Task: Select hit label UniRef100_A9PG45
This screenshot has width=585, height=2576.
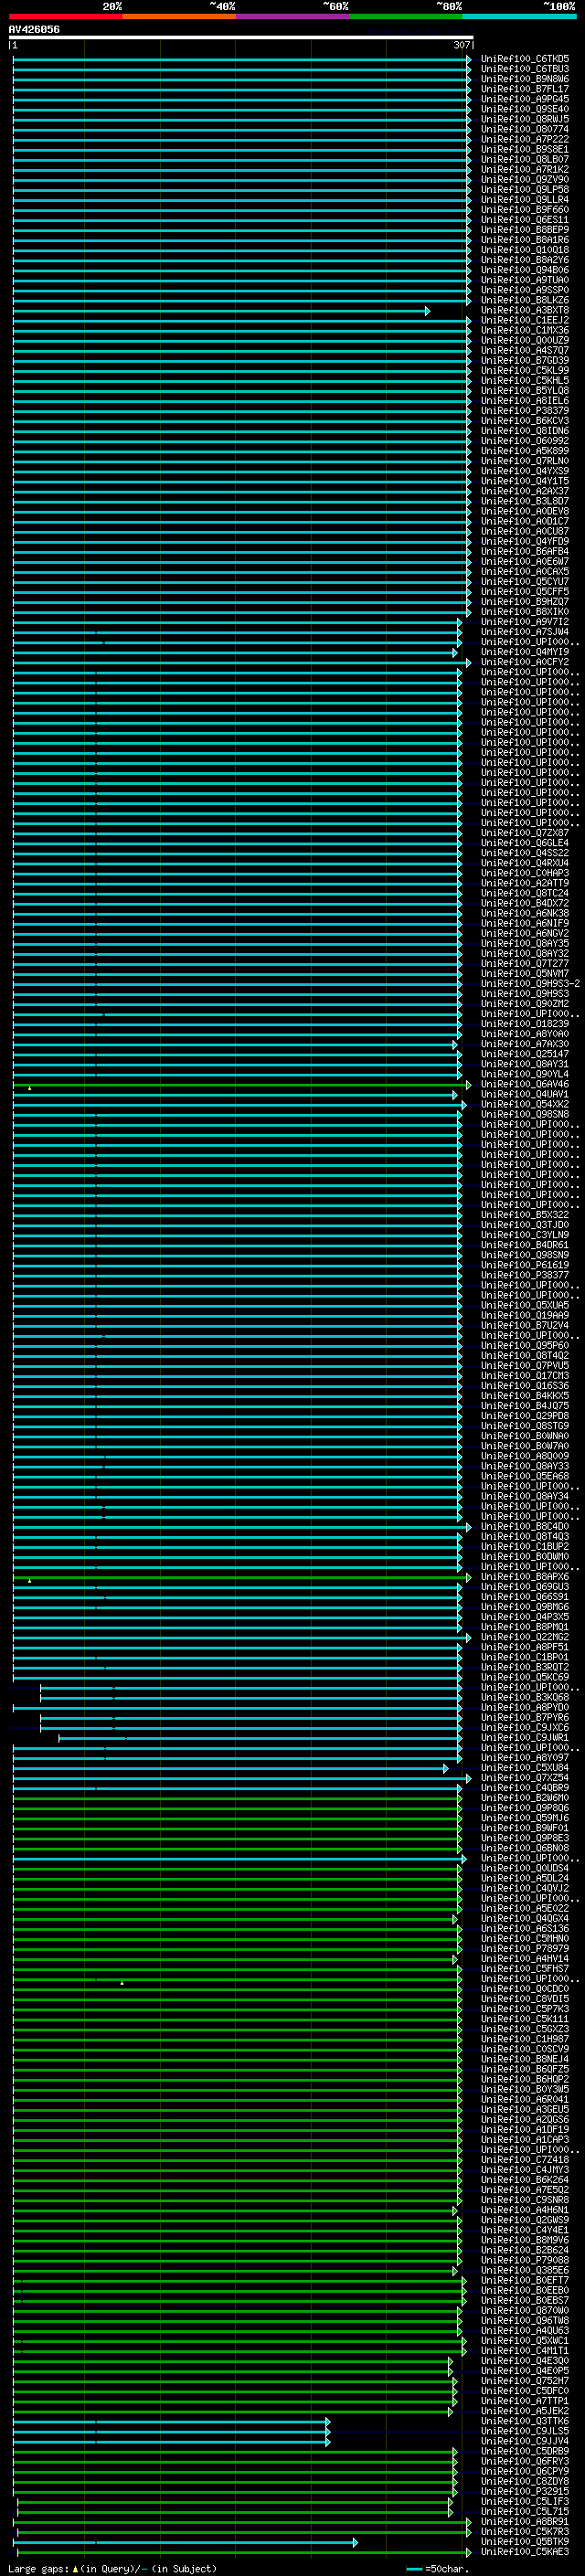Action: click(525, 99)
